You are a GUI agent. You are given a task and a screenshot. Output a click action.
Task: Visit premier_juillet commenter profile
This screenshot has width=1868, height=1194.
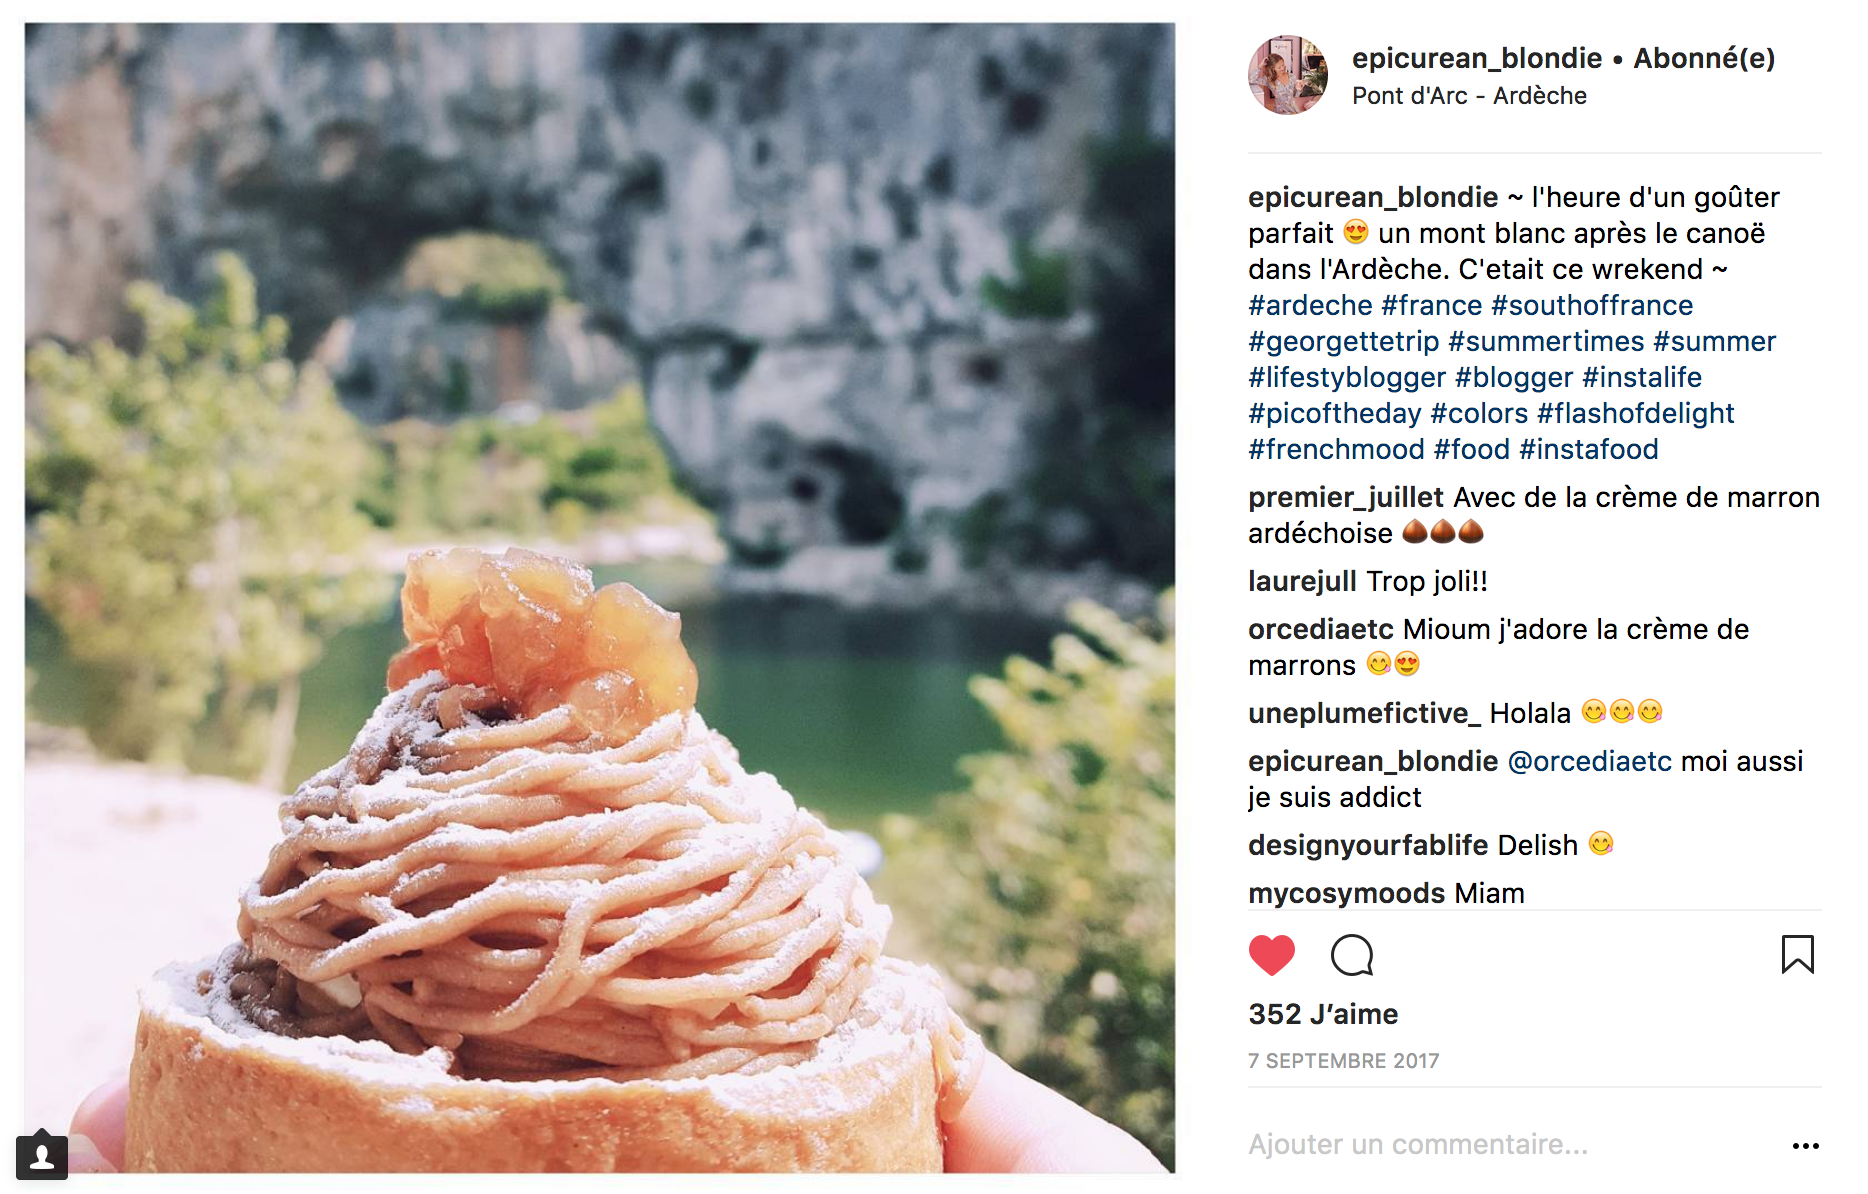tap(1345, 497)
